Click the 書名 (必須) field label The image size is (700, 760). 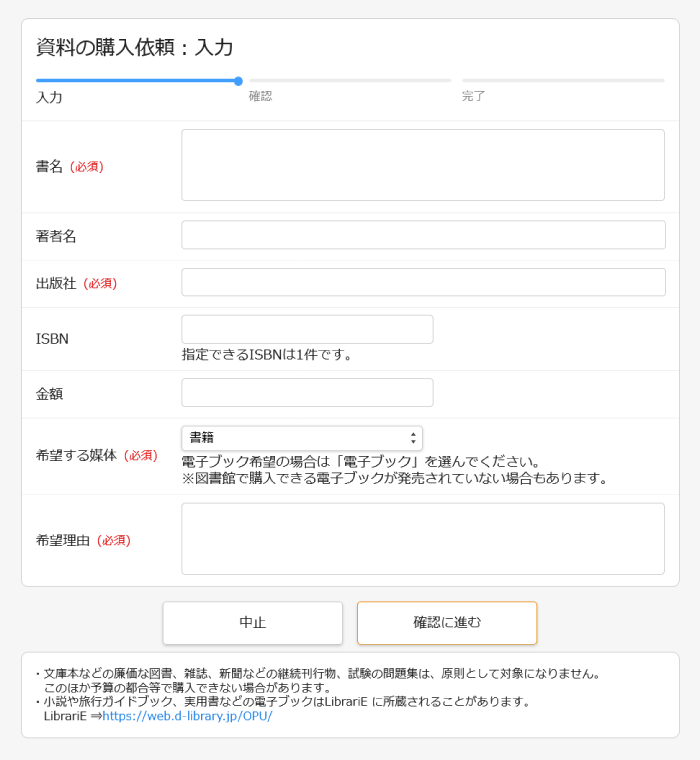[x=69, y=166]
